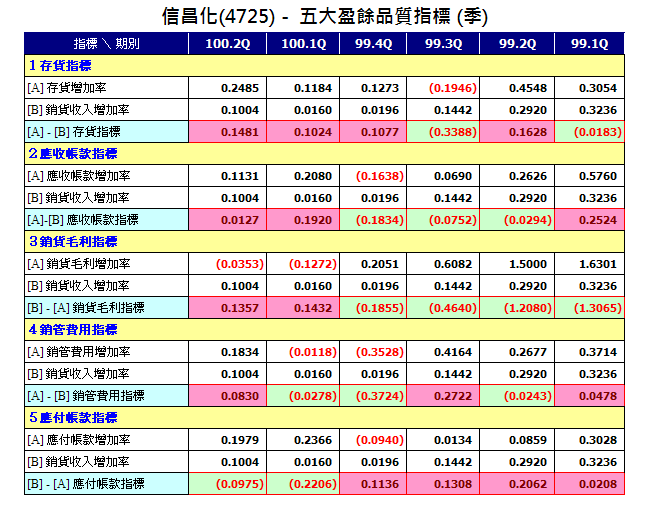The width and height of the screenshot is (649, 517).
Task: Click the row label [B] - [A] 銷貨毛利指標
Action: [86, 308]
